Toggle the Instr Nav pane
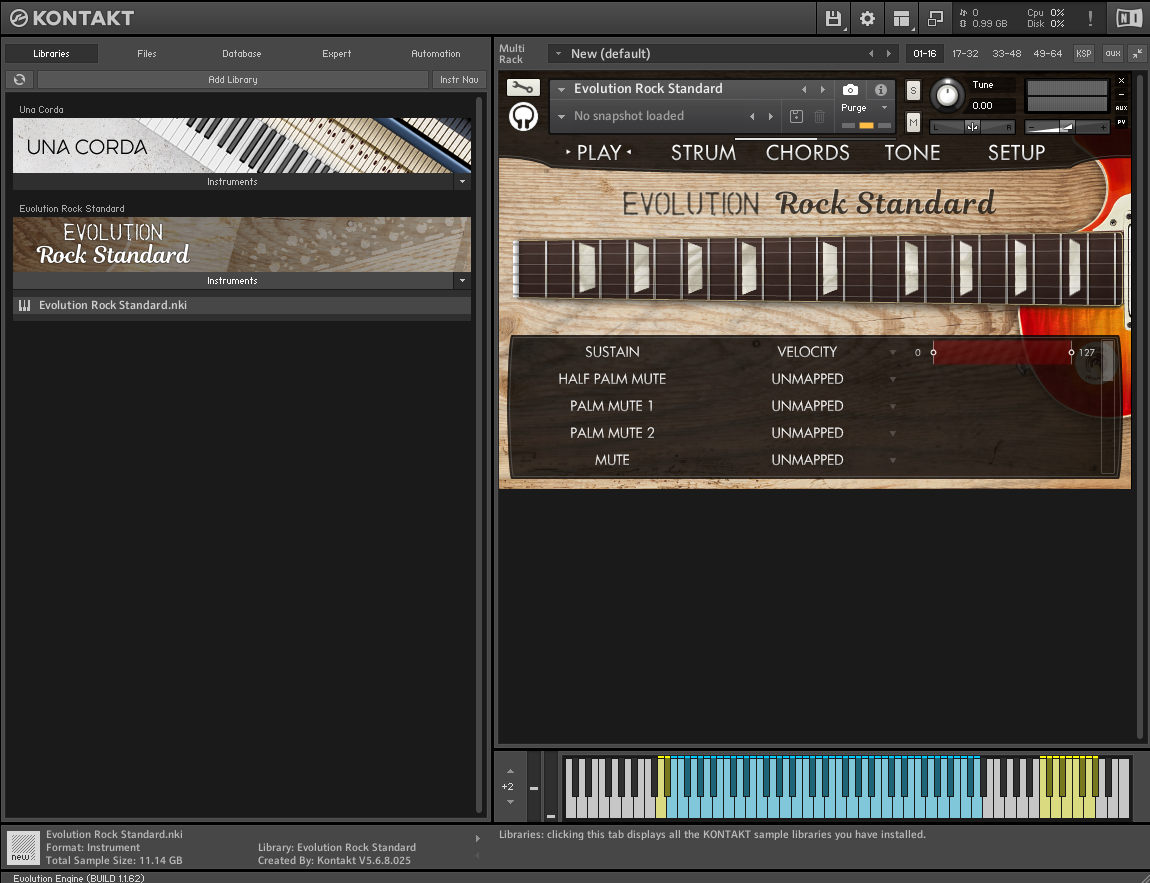The width and height of the screenshot is (1150, 883). 459,79
